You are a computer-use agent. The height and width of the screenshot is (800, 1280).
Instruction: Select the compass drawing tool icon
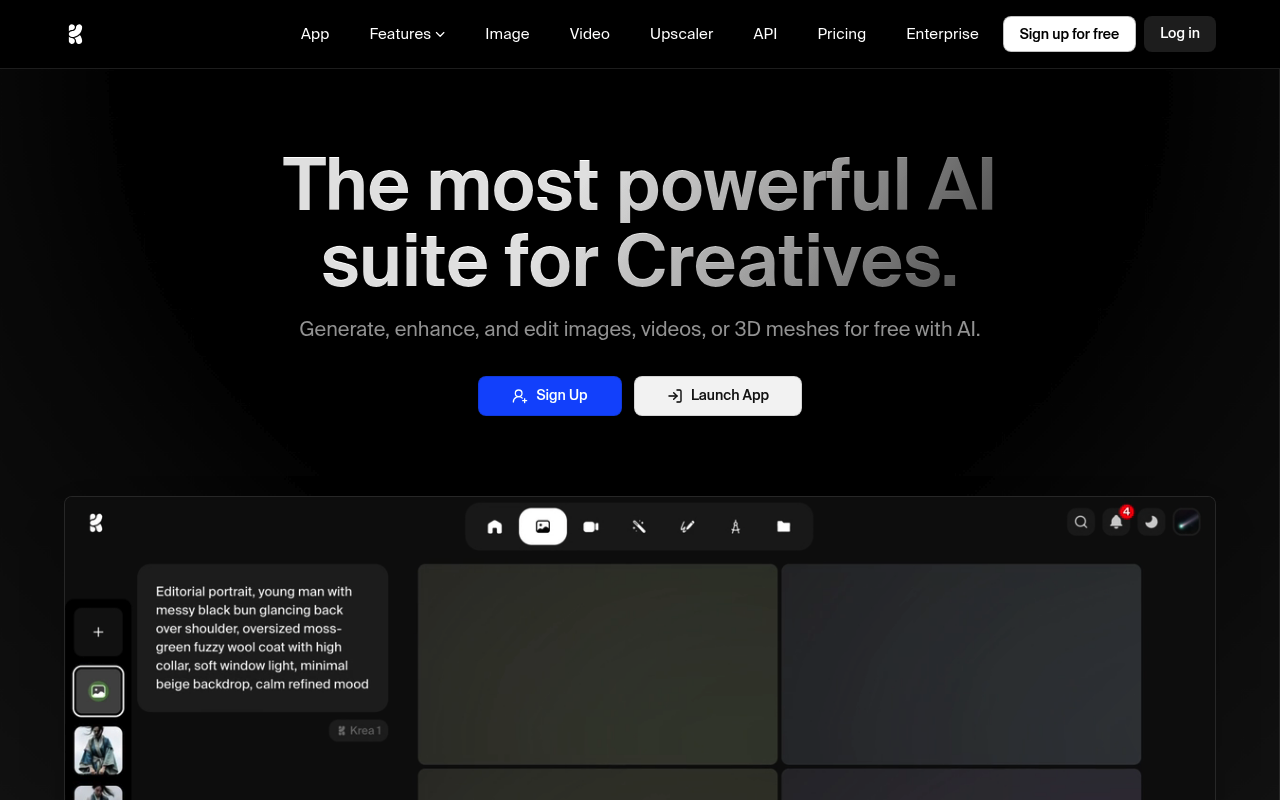[x=735, y=527]
